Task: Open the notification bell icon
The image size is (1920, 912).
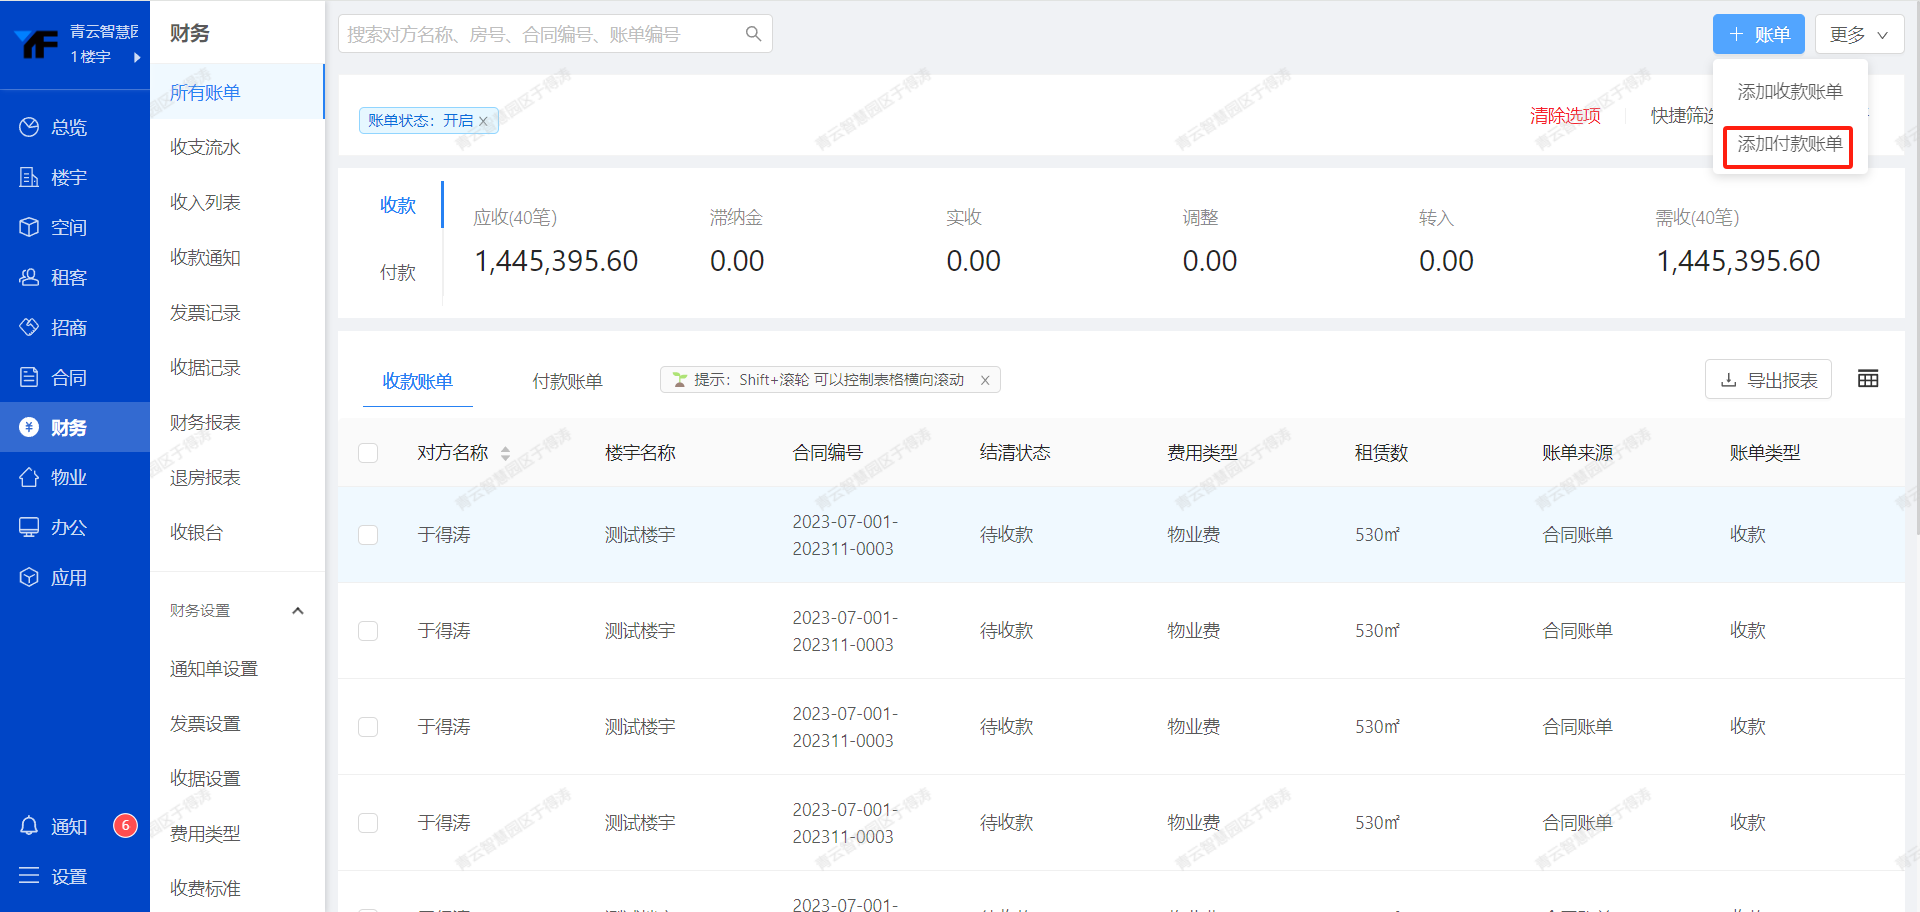Action: tap(29, 826)
